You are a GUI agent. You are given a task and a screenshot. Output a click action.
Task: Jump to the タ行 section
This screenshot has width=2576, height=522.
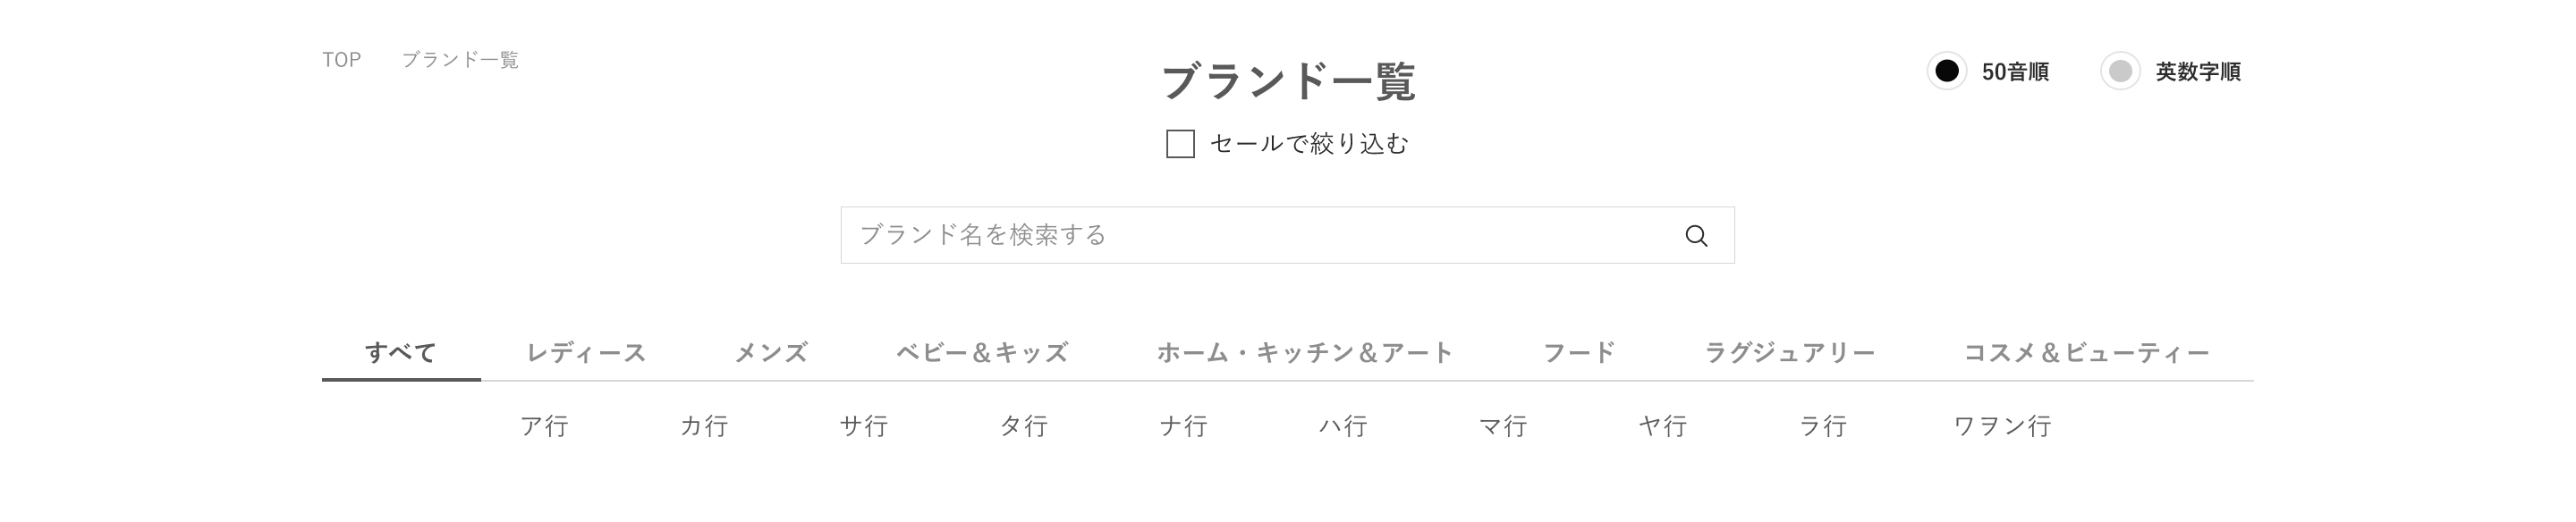1024,426
